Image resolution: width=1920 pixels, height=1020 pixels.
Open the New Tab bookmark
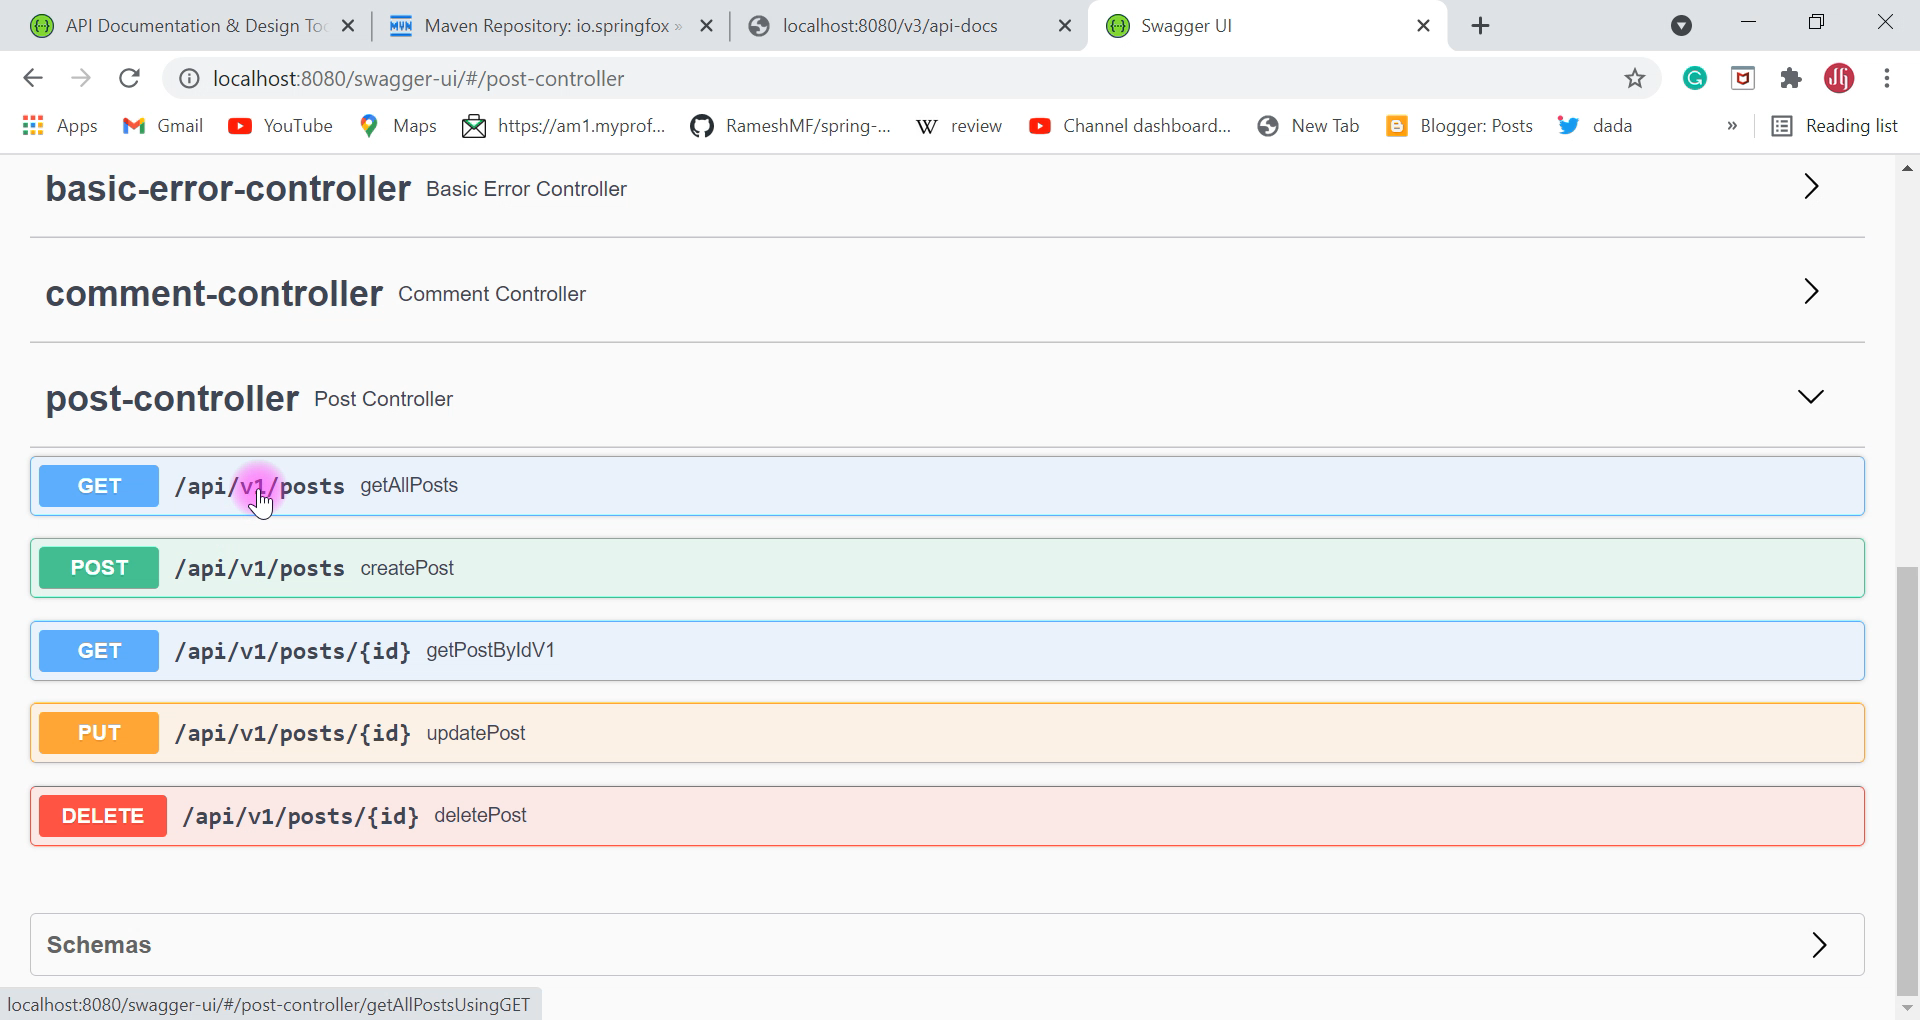pyautogui.click(x=1309, y=126)
